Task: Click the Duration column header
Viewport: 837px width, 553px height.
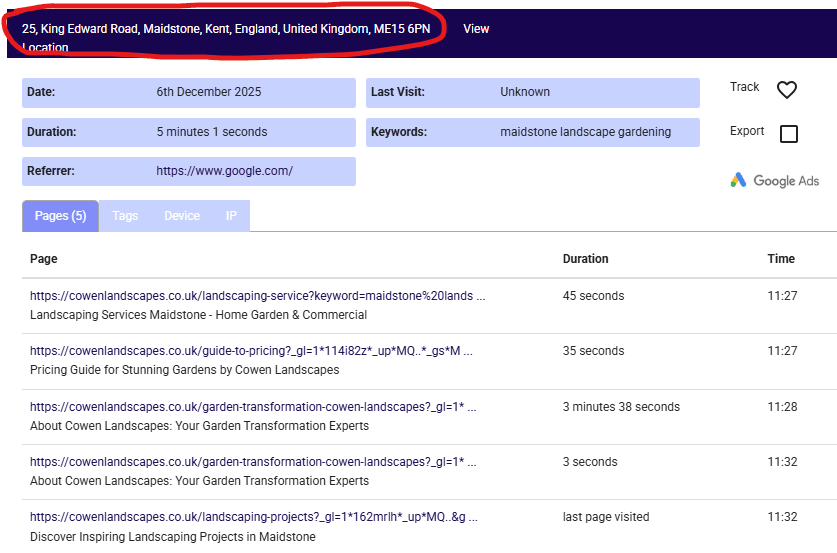Action: click(585, 259)
